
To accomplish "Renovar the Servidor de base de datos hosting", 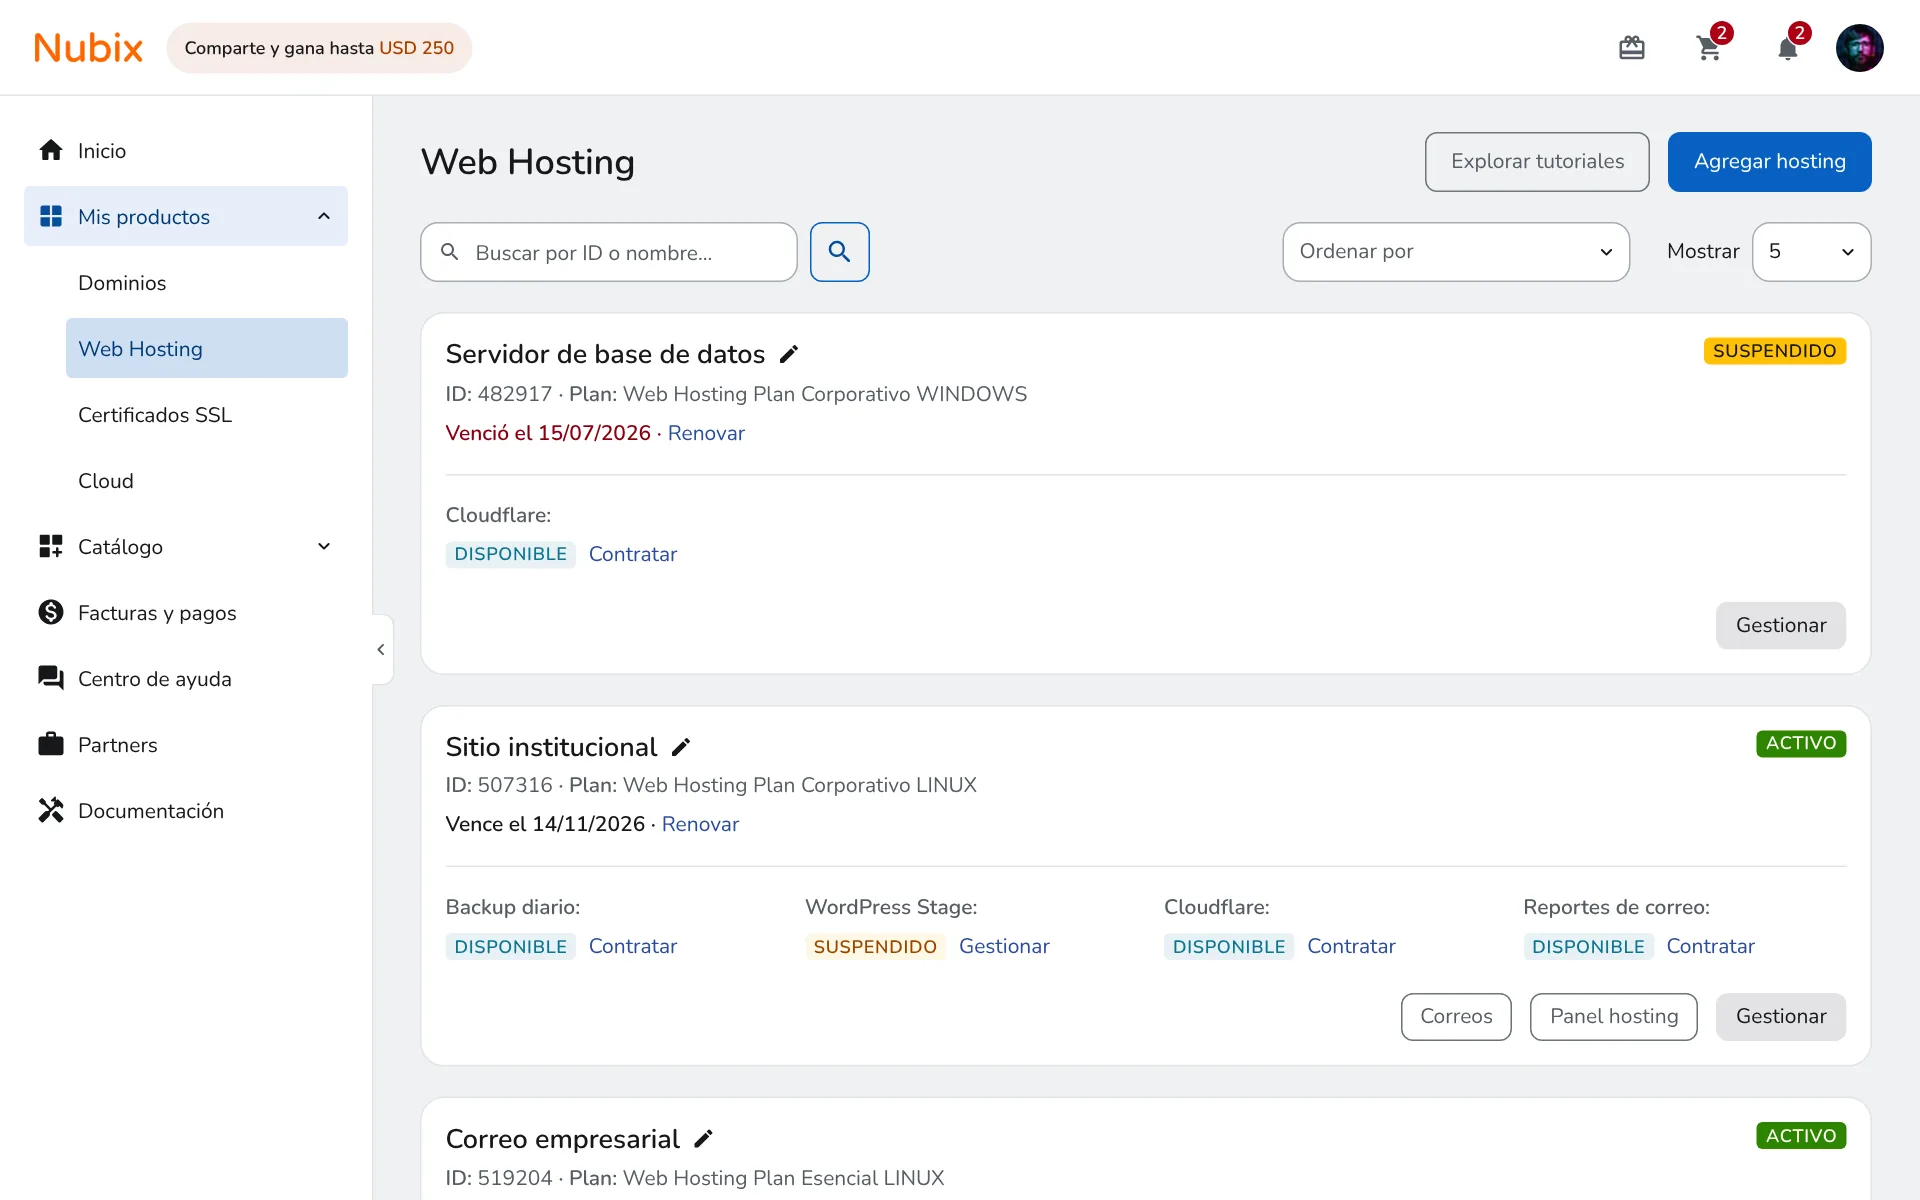I will tap(706, 433).
